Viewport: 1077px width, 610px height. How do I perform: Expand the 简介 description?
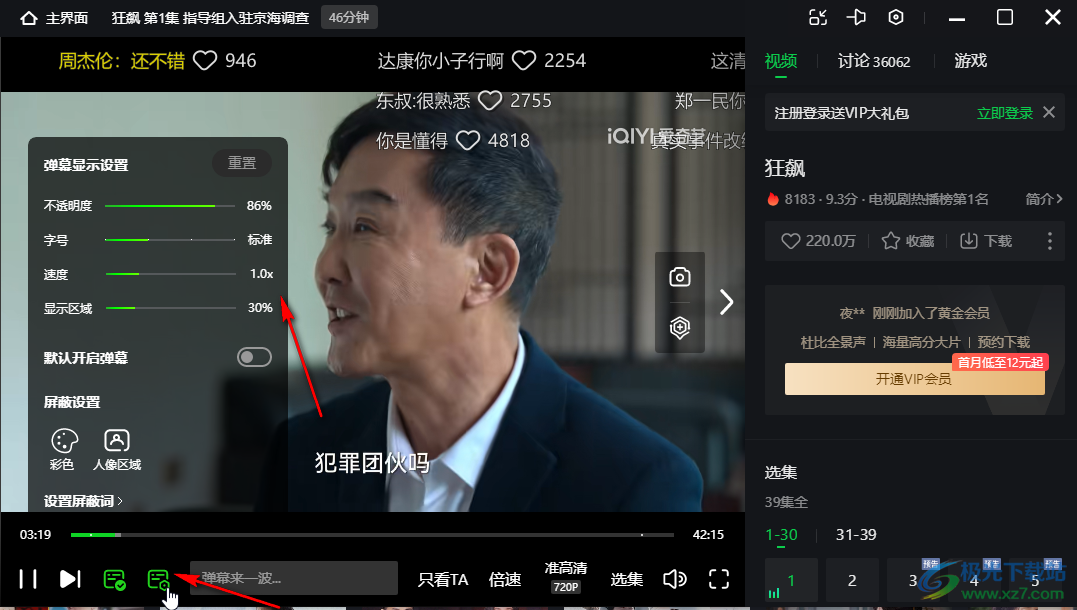pos(1044,199)
